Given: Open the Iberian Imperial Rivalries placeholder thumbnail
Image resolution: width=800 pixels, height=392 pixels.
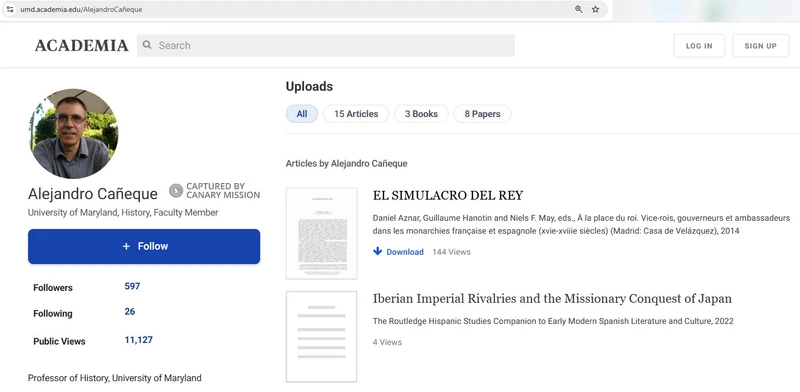Looking at the screenshot, I should (321, 337).
